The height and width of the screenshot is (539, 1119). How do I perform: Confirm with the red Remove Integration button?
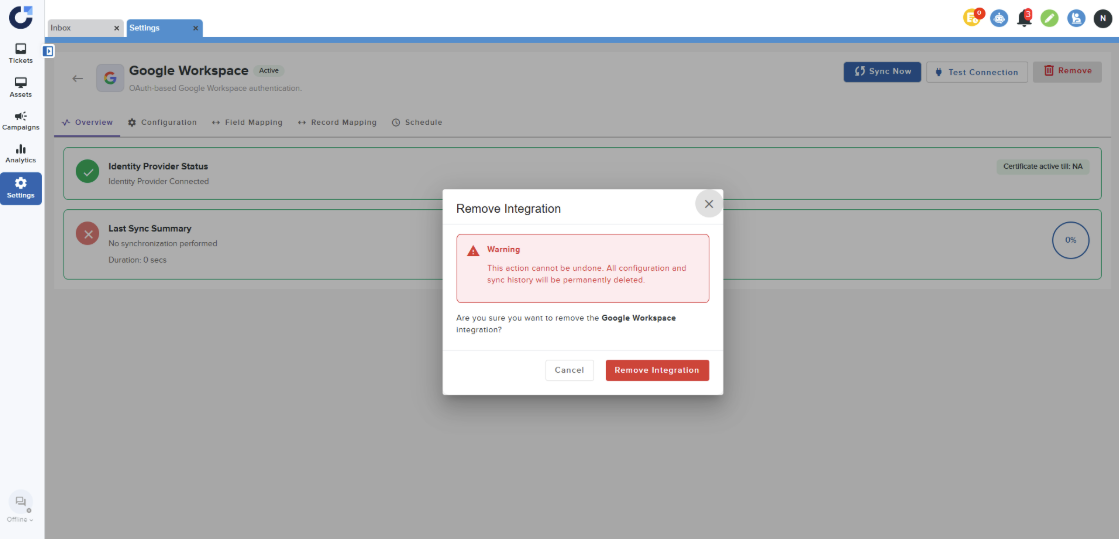click(657, 370)
